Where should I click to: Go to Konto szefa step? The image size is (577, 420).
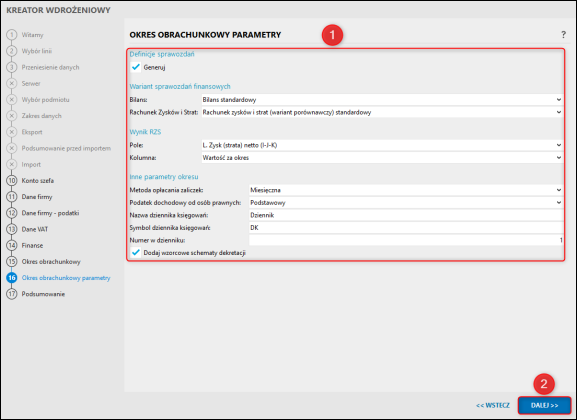pos(38,181)
